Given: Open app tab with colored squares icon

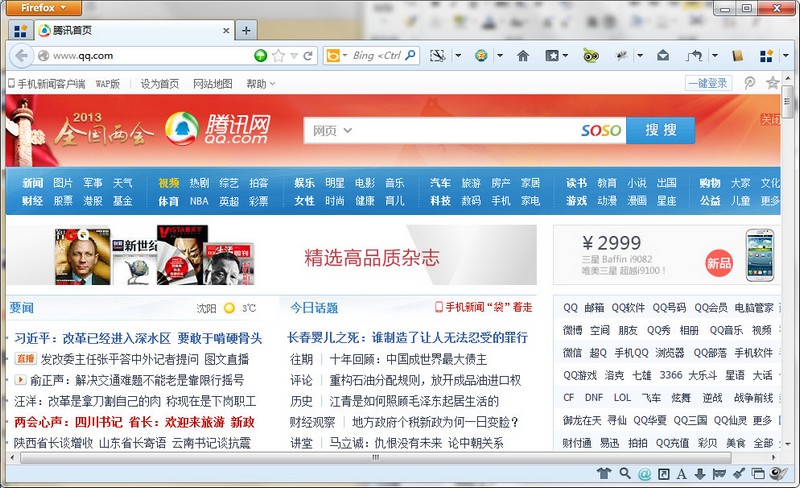Looking at the screenshot, I should click(x=20, y=31).
